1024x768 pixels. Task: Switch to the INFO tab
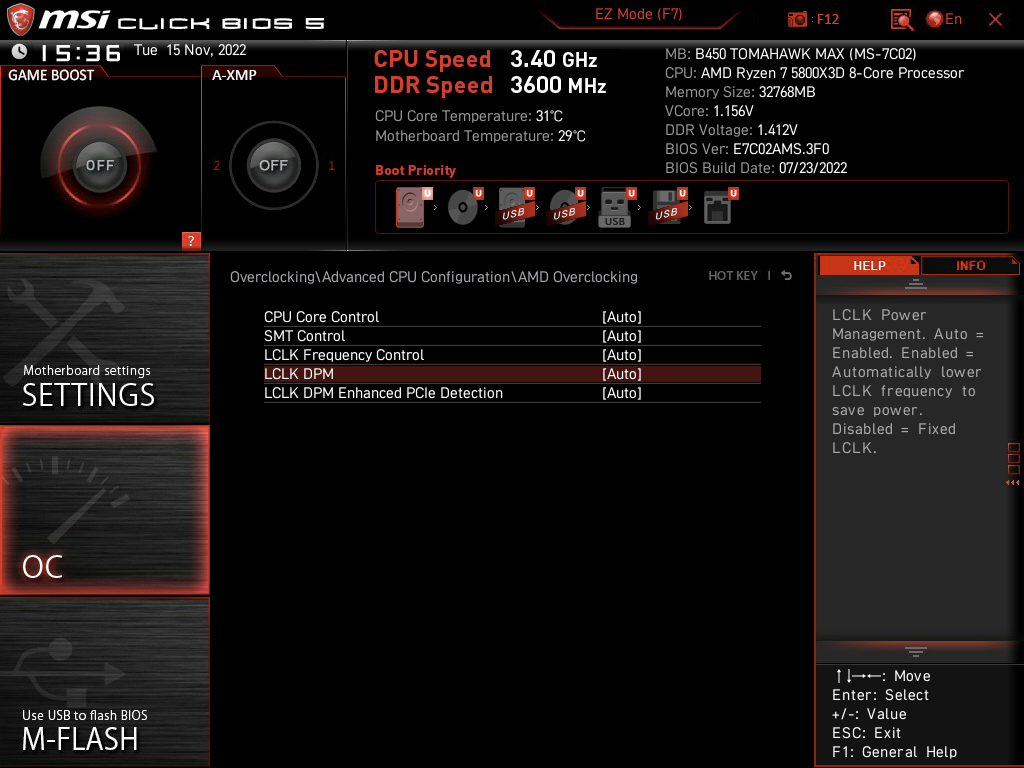[970, 265]
